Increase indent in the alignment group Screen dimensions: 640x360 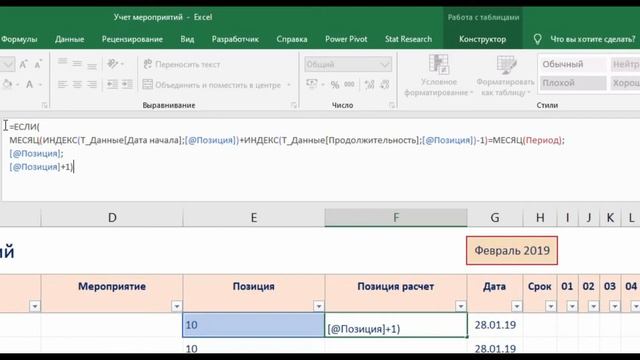127,84
